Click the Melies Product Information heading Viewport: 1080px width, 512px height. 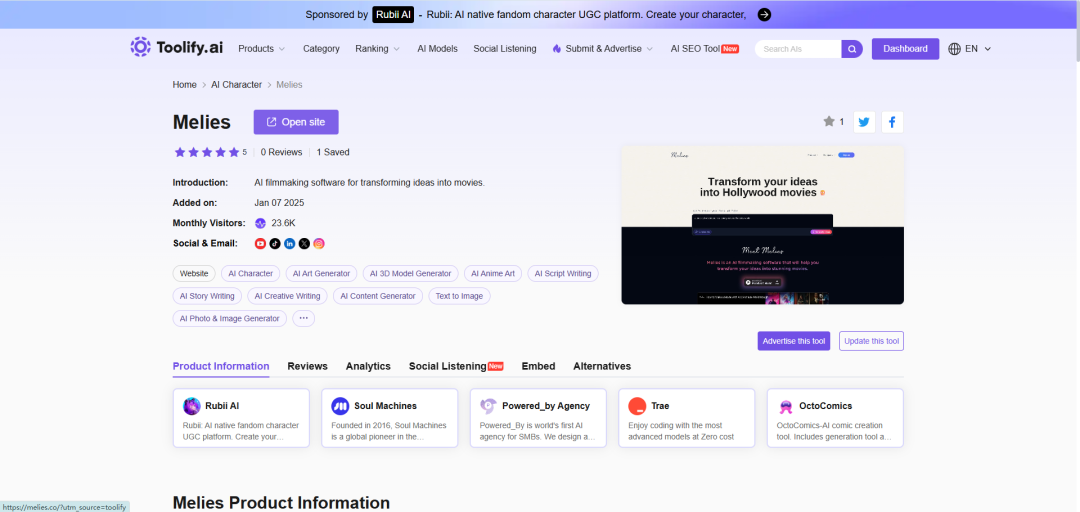281,502
